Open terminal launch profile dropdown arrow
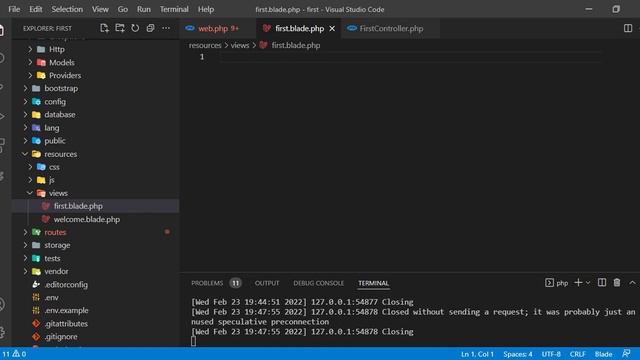 [x=588, y=283]
